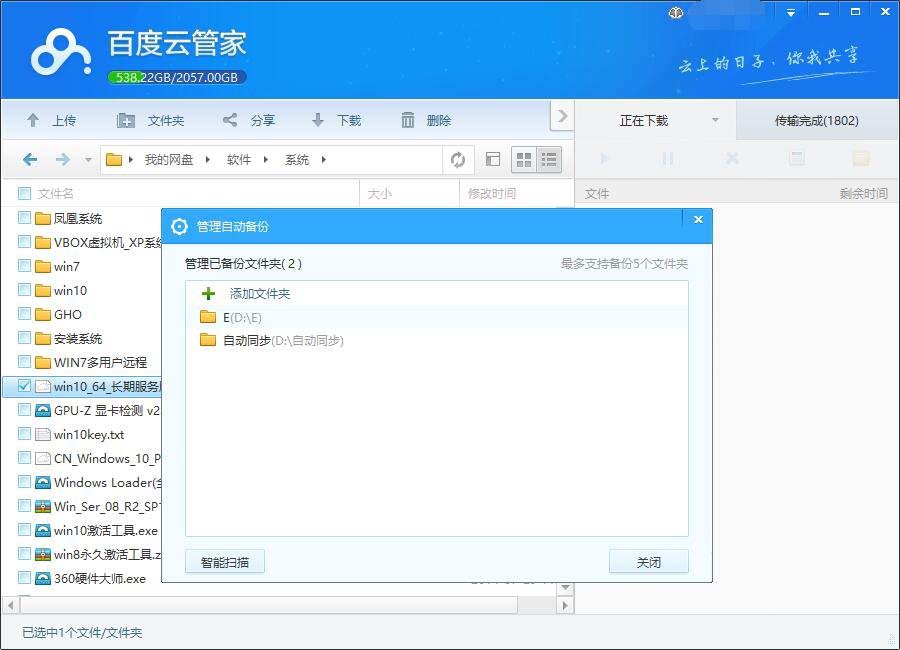Check the box for 安装系统 folder
The height and width of the screenshot is (650, 900).
tap(24, 338)
